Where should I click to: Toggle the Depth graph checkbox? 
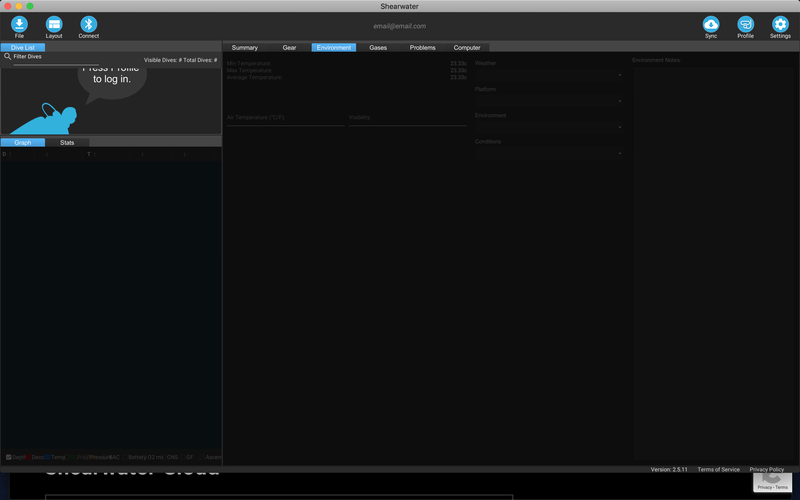coord(8,457)
